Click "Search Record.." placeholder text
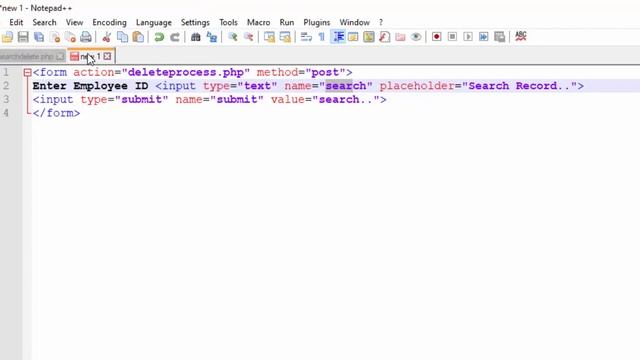640x360 pixels. [x=520, y=86]
